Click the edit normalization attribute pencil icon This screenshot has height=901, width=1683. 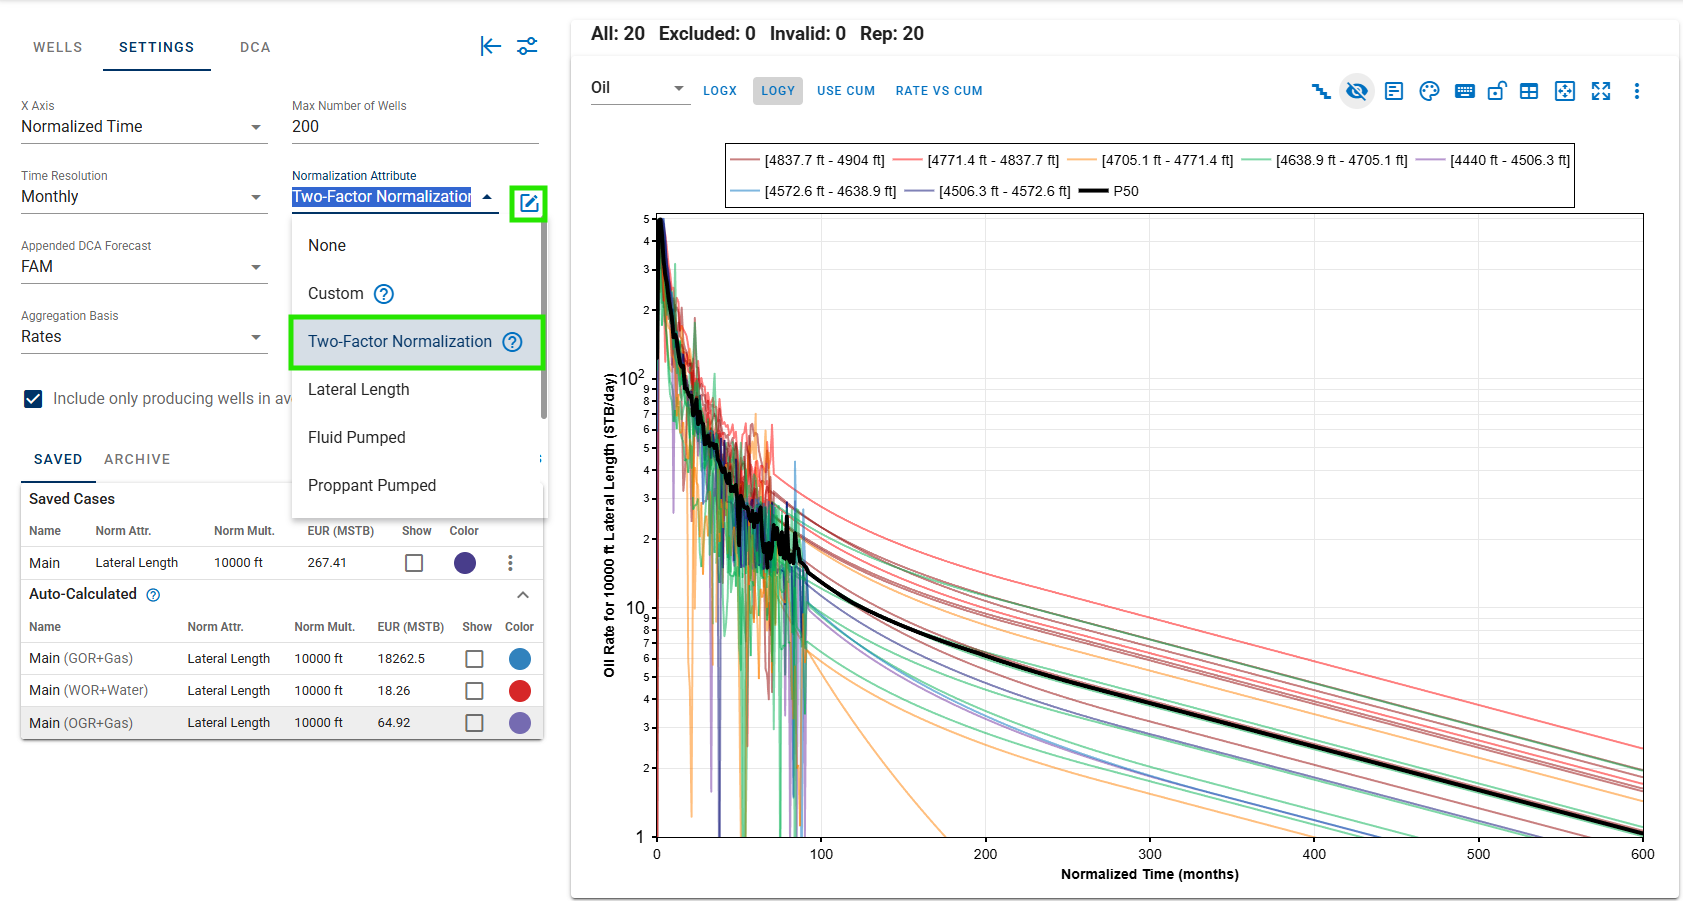pos(528,204)
